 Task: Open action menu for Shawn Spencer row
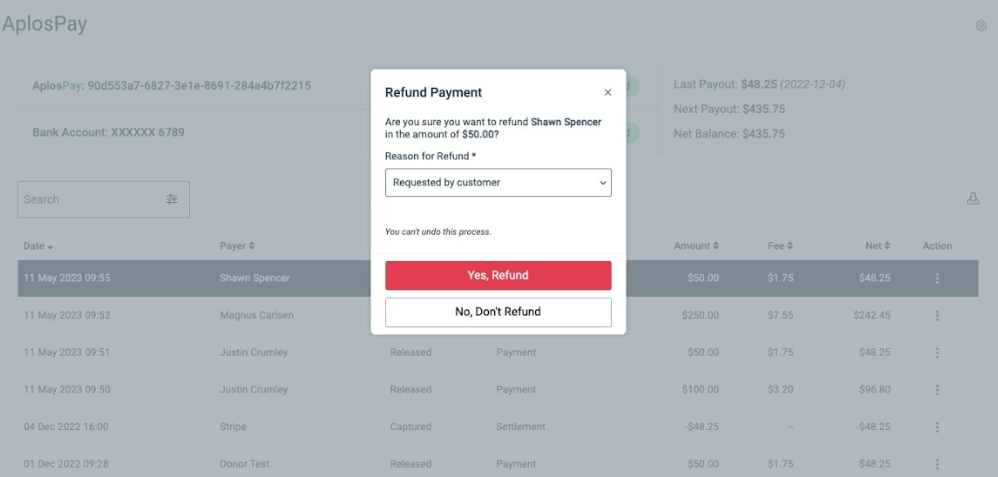tap(937, 278)
